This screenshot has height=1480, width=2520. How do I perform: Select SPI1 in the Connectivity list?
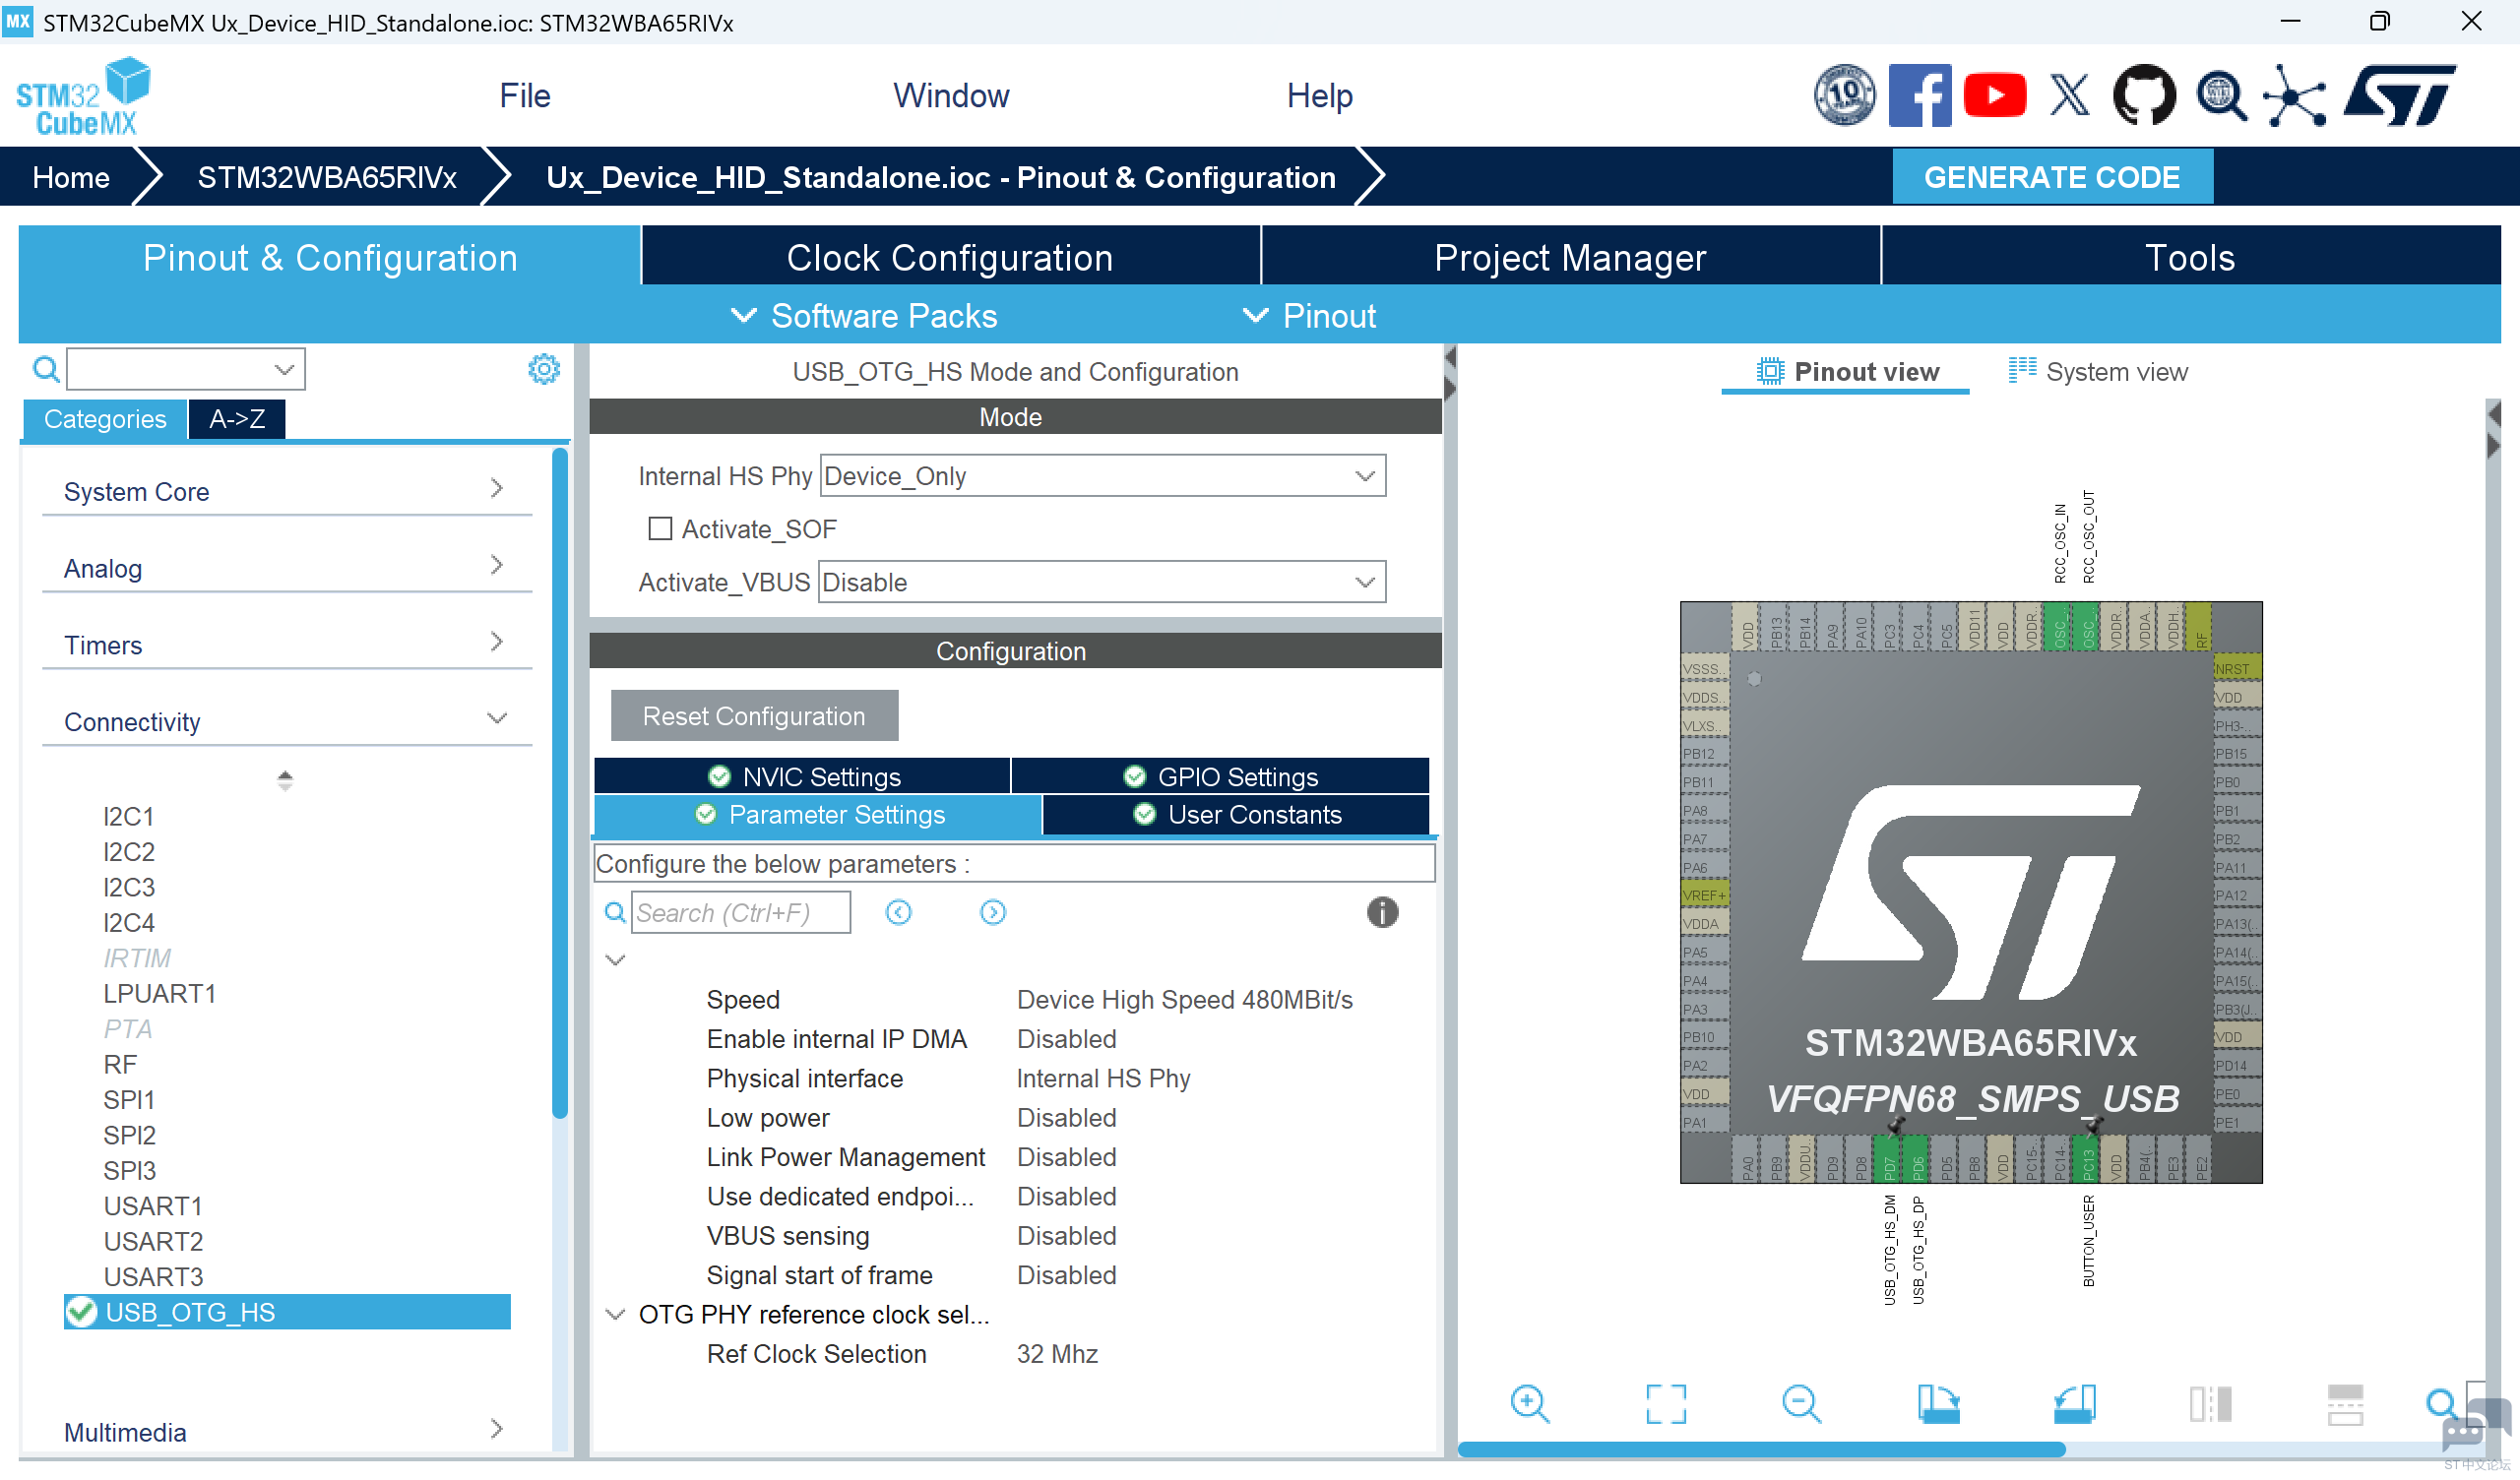click(x=129, y=1100)
